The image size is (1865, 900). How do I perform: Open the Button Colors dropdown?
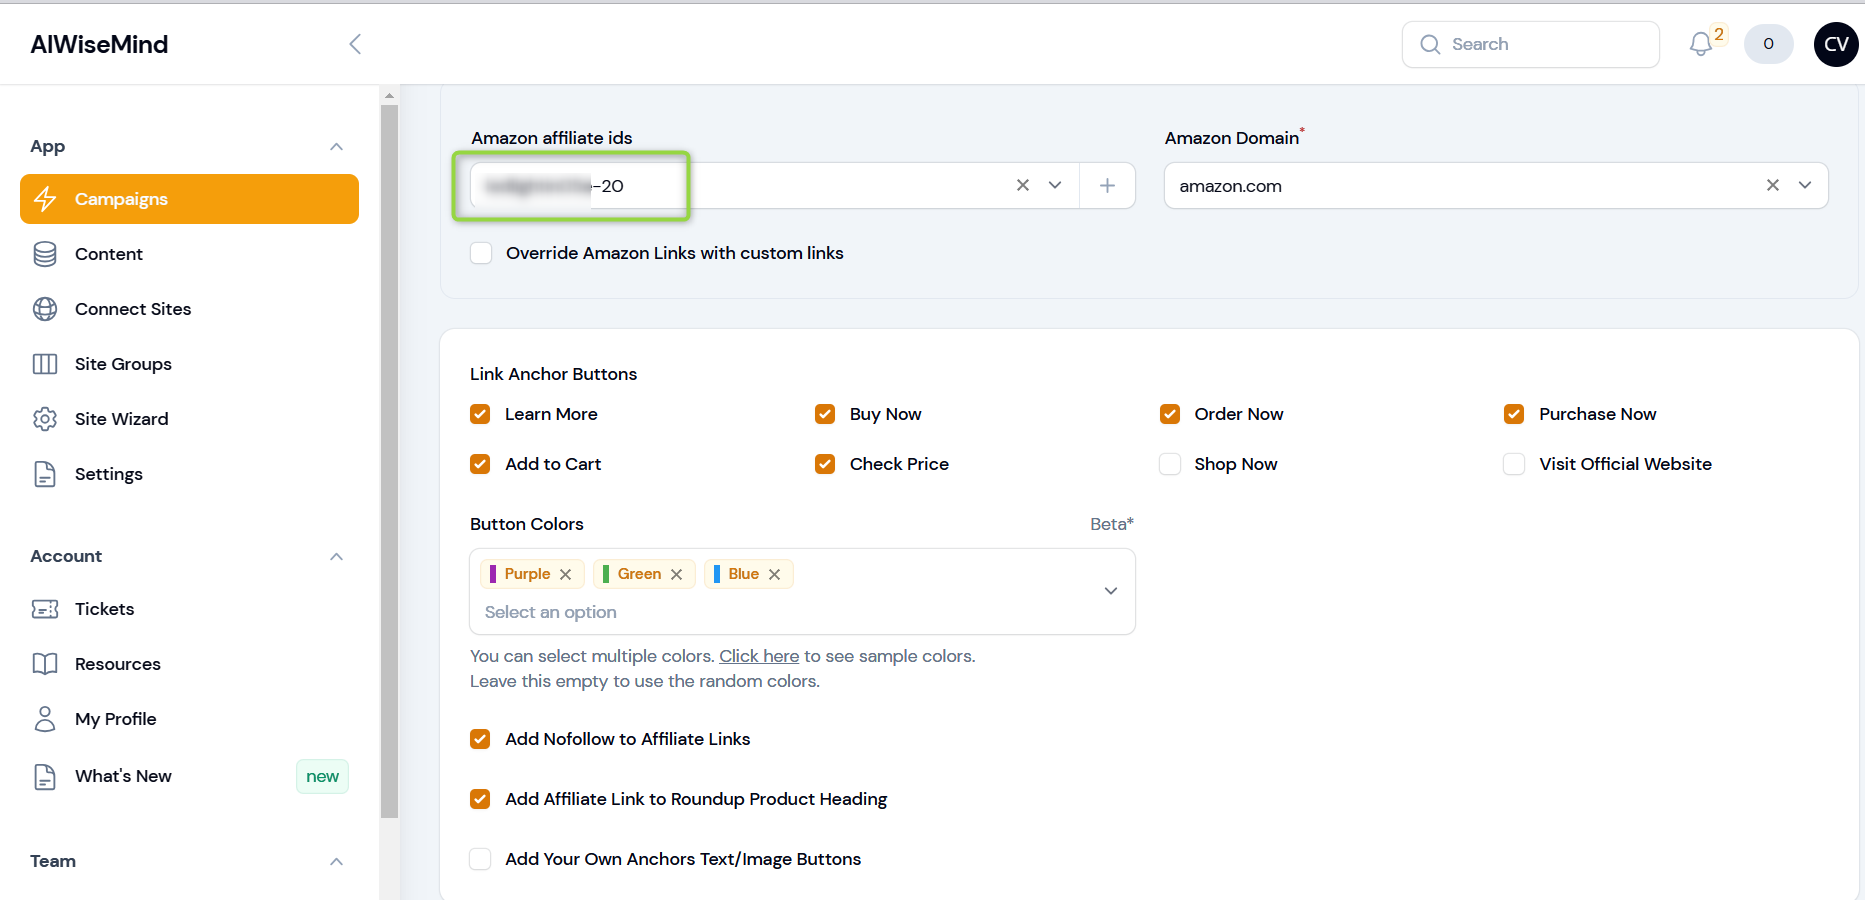(x=1110, y=591)
